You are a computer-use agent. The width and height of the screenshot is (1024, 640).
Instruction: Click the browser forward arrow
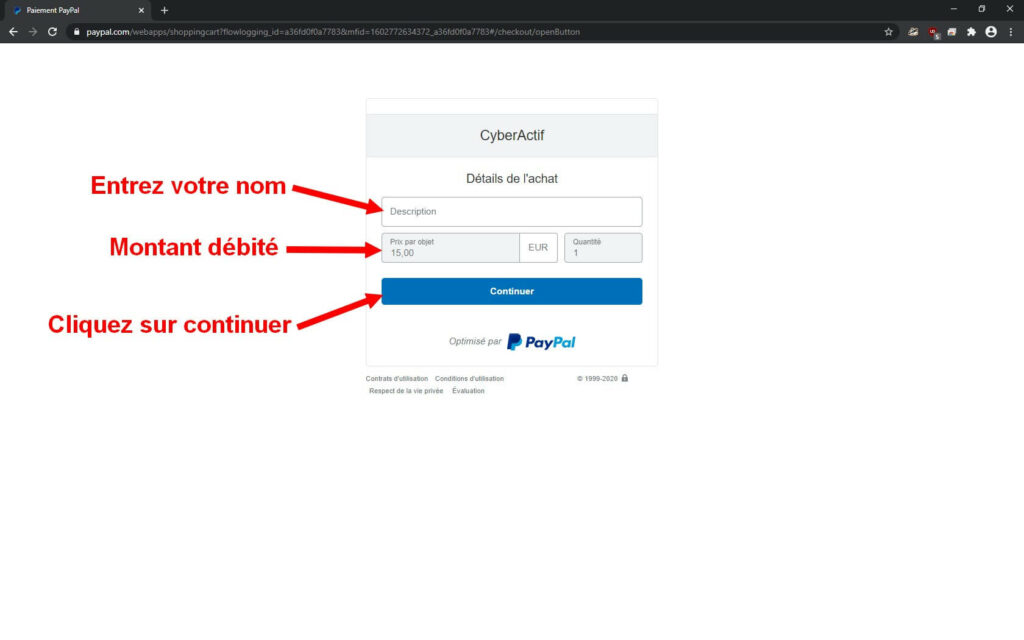click(33, 31)
